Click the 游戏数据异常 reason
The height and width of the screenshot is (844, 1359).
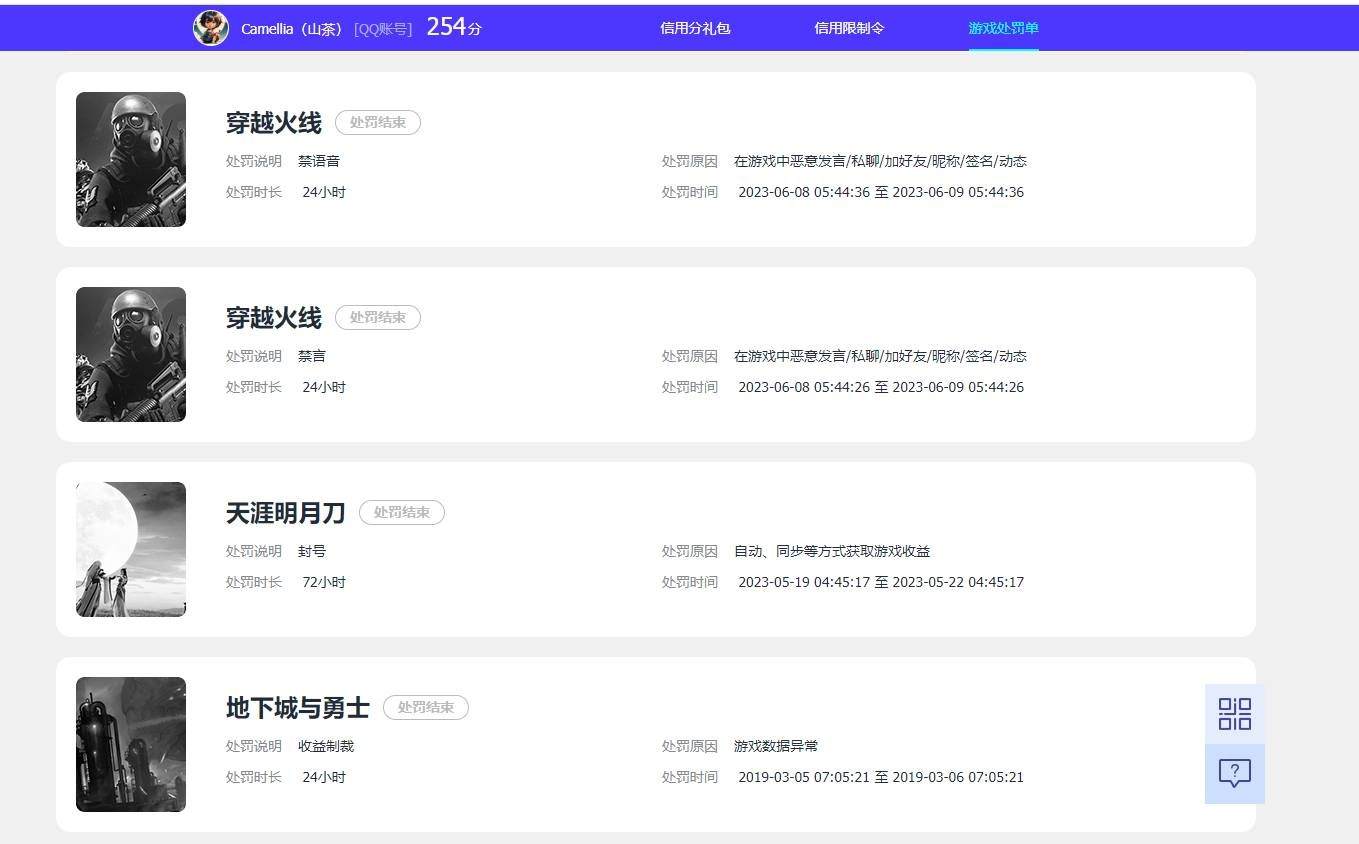coord(776,746)
